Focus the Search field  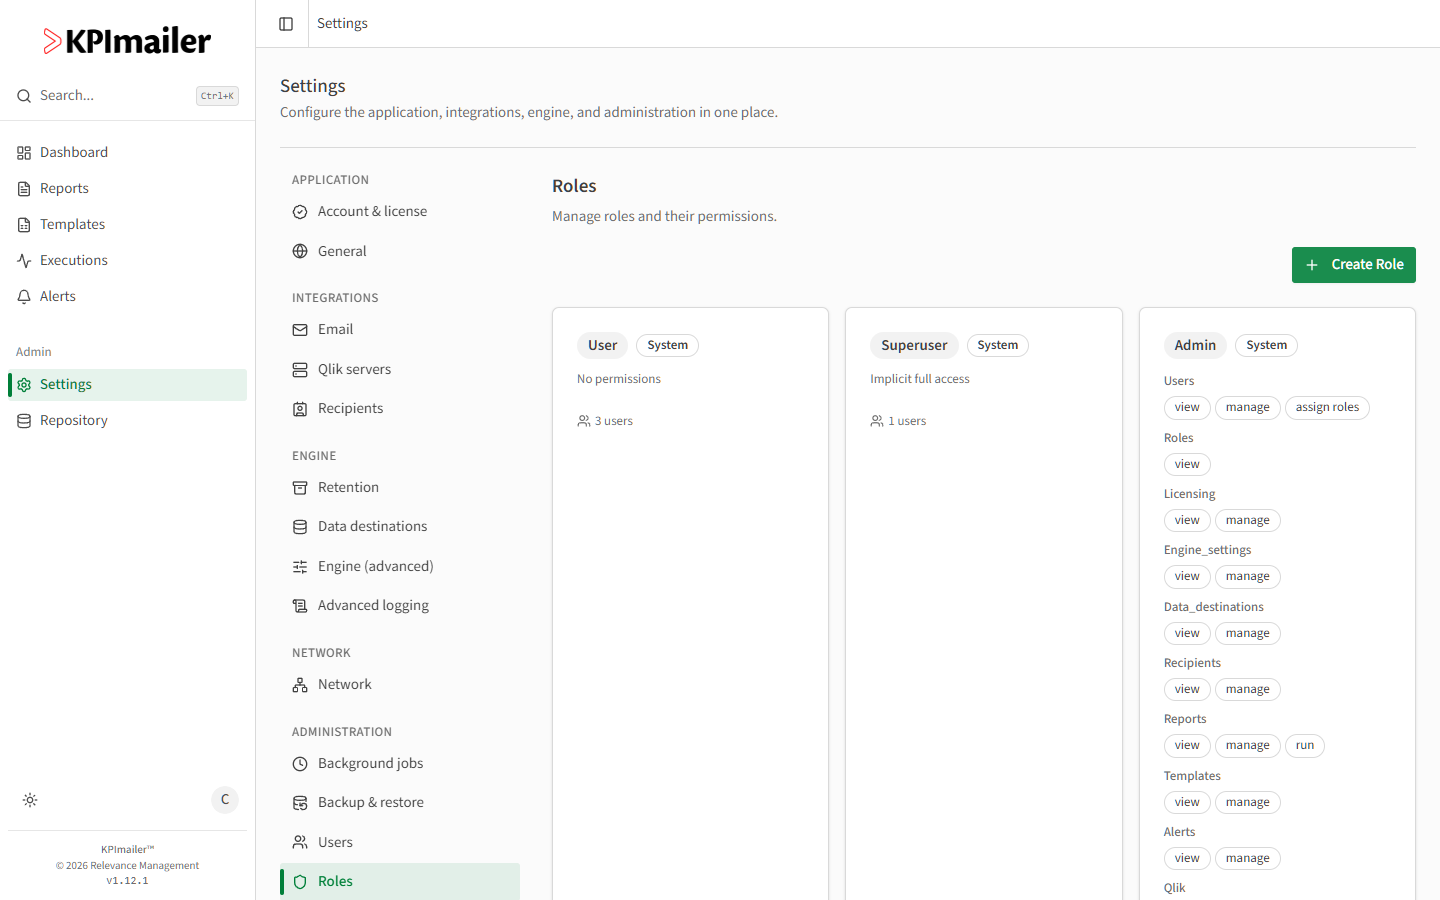[127, 96]
